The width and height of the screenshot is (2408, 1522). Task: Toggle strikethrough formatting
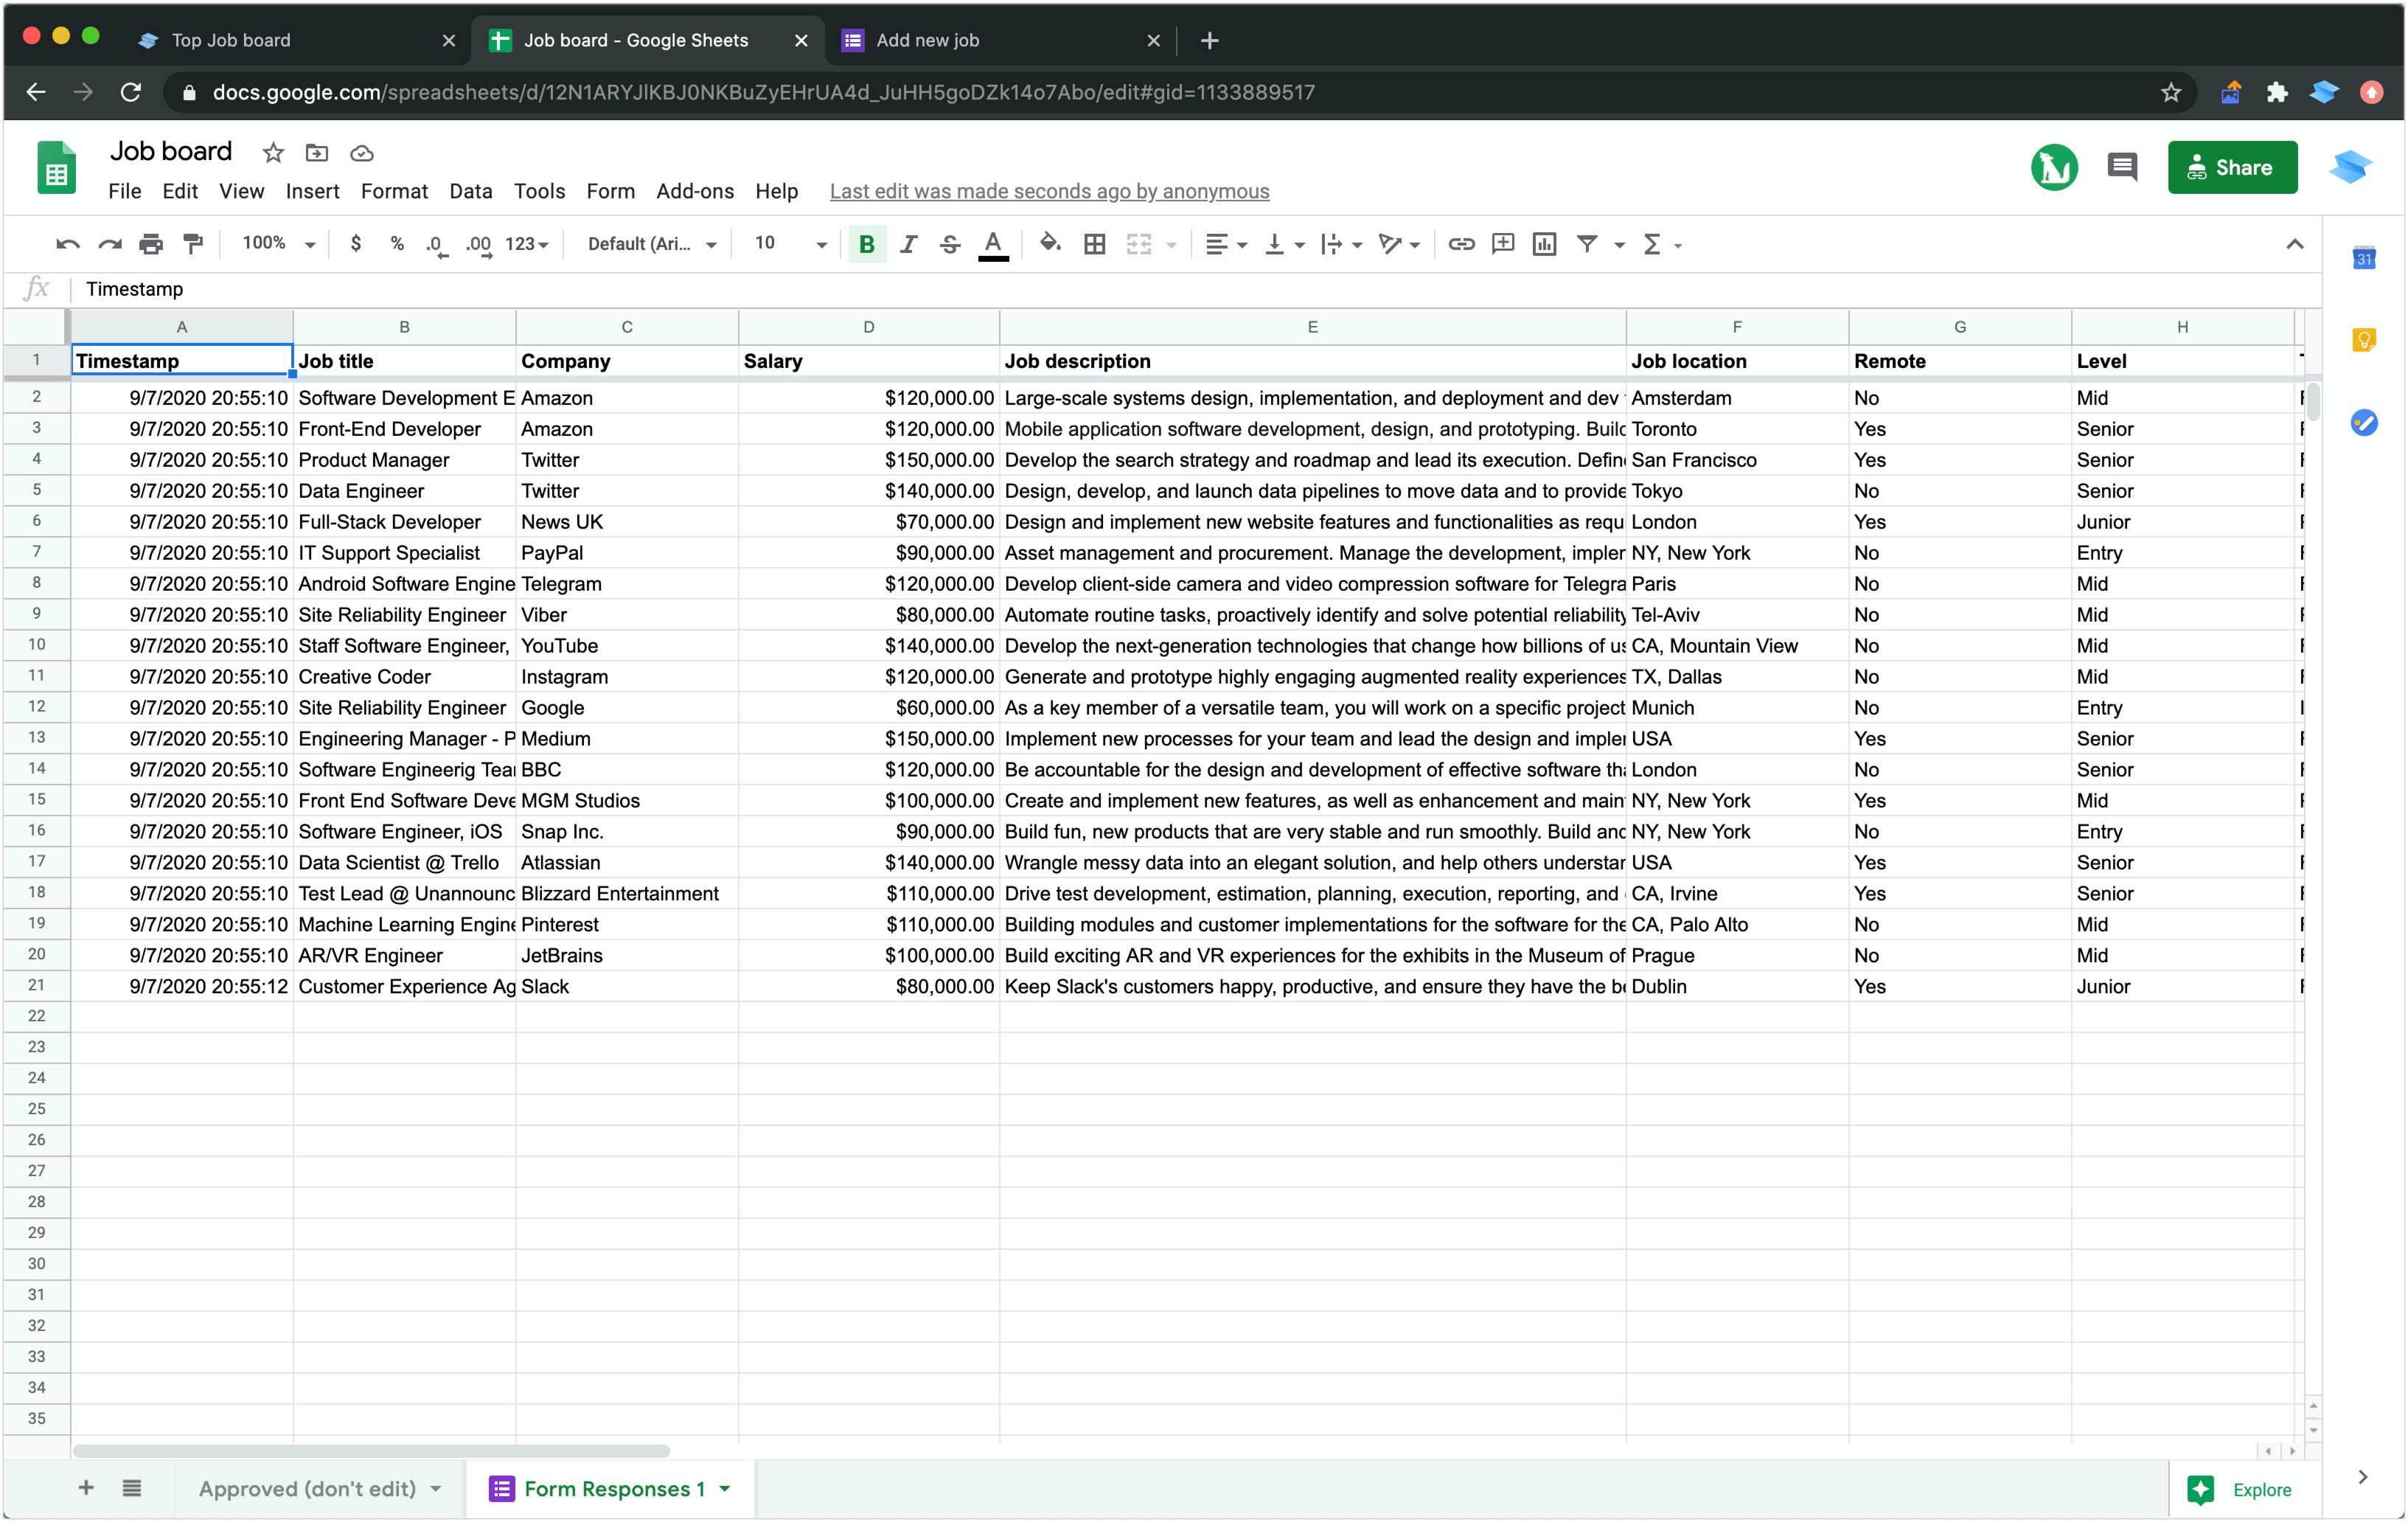point(950,244)
